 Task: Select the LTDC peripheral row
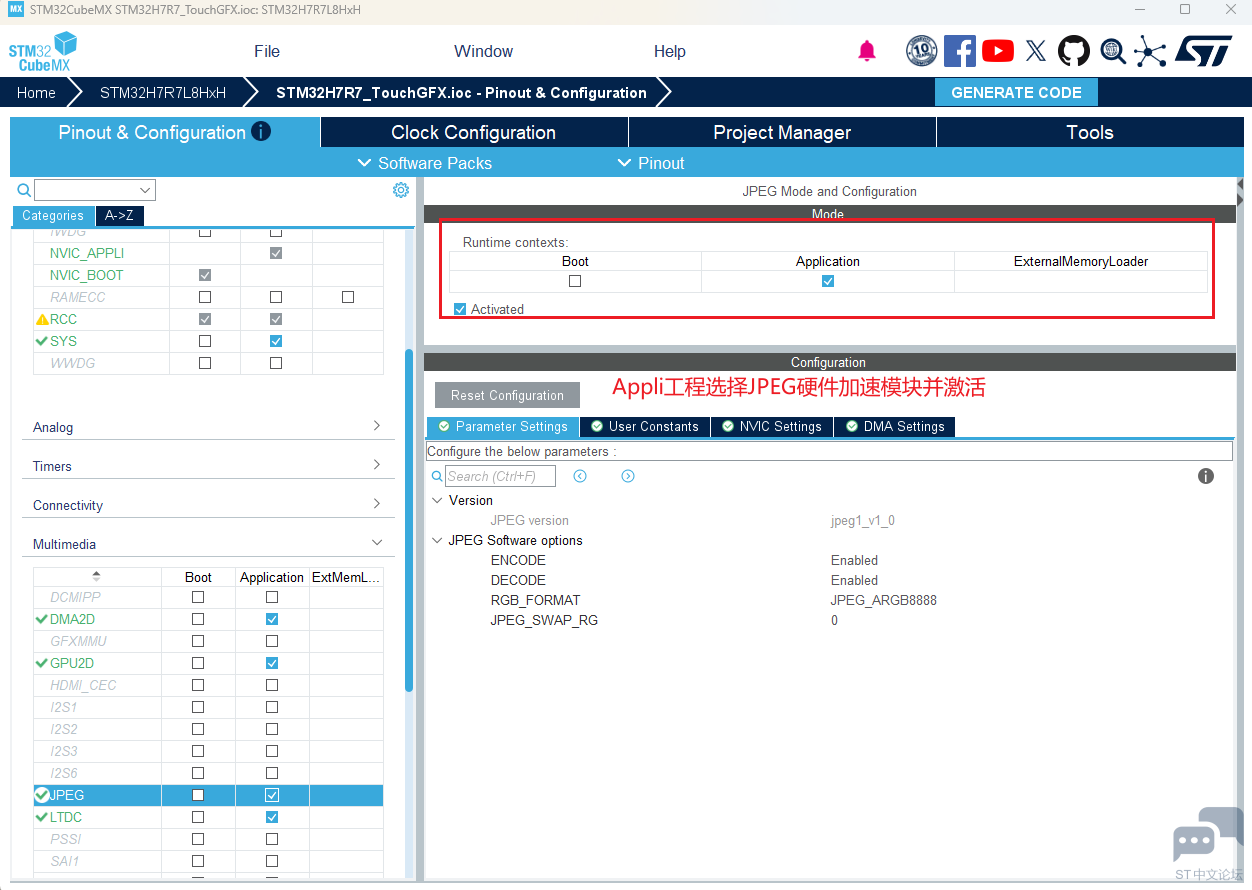coord(208,817)
